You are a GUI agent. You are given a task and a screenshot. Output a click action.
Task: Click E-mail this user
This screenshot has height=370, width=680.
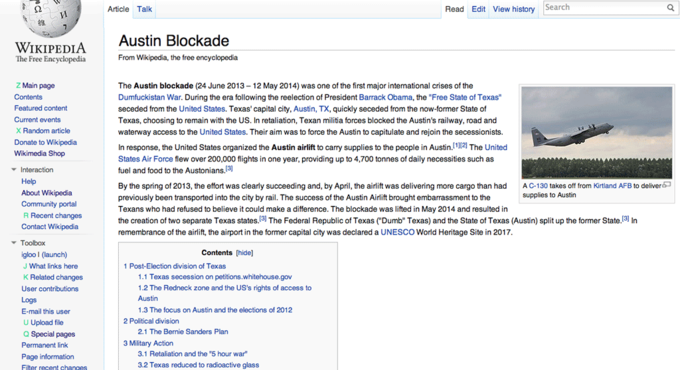pos(46,311)
